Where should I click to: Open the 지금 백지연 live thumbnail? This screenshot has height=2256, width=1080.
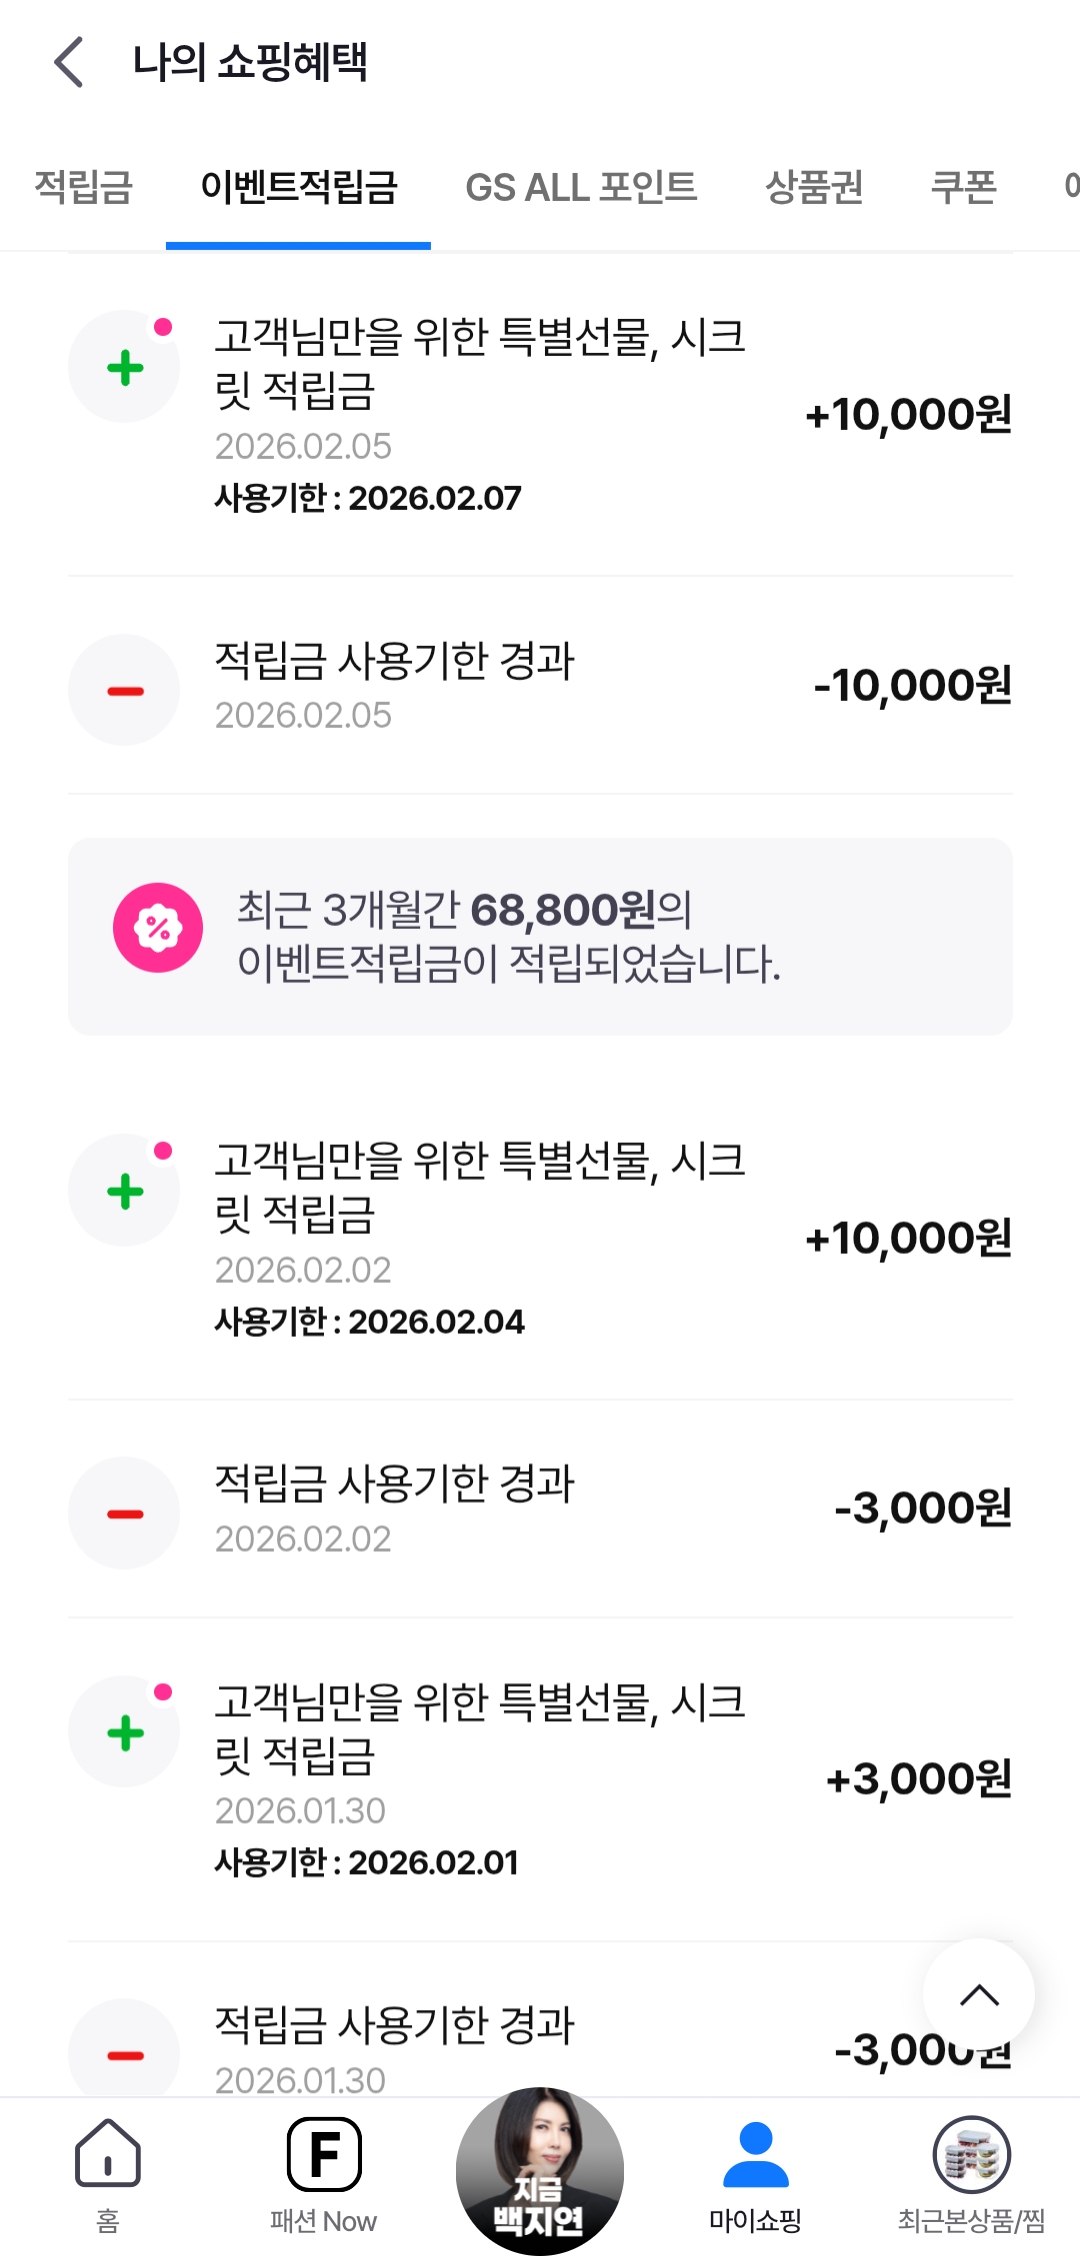[540, 2170]
